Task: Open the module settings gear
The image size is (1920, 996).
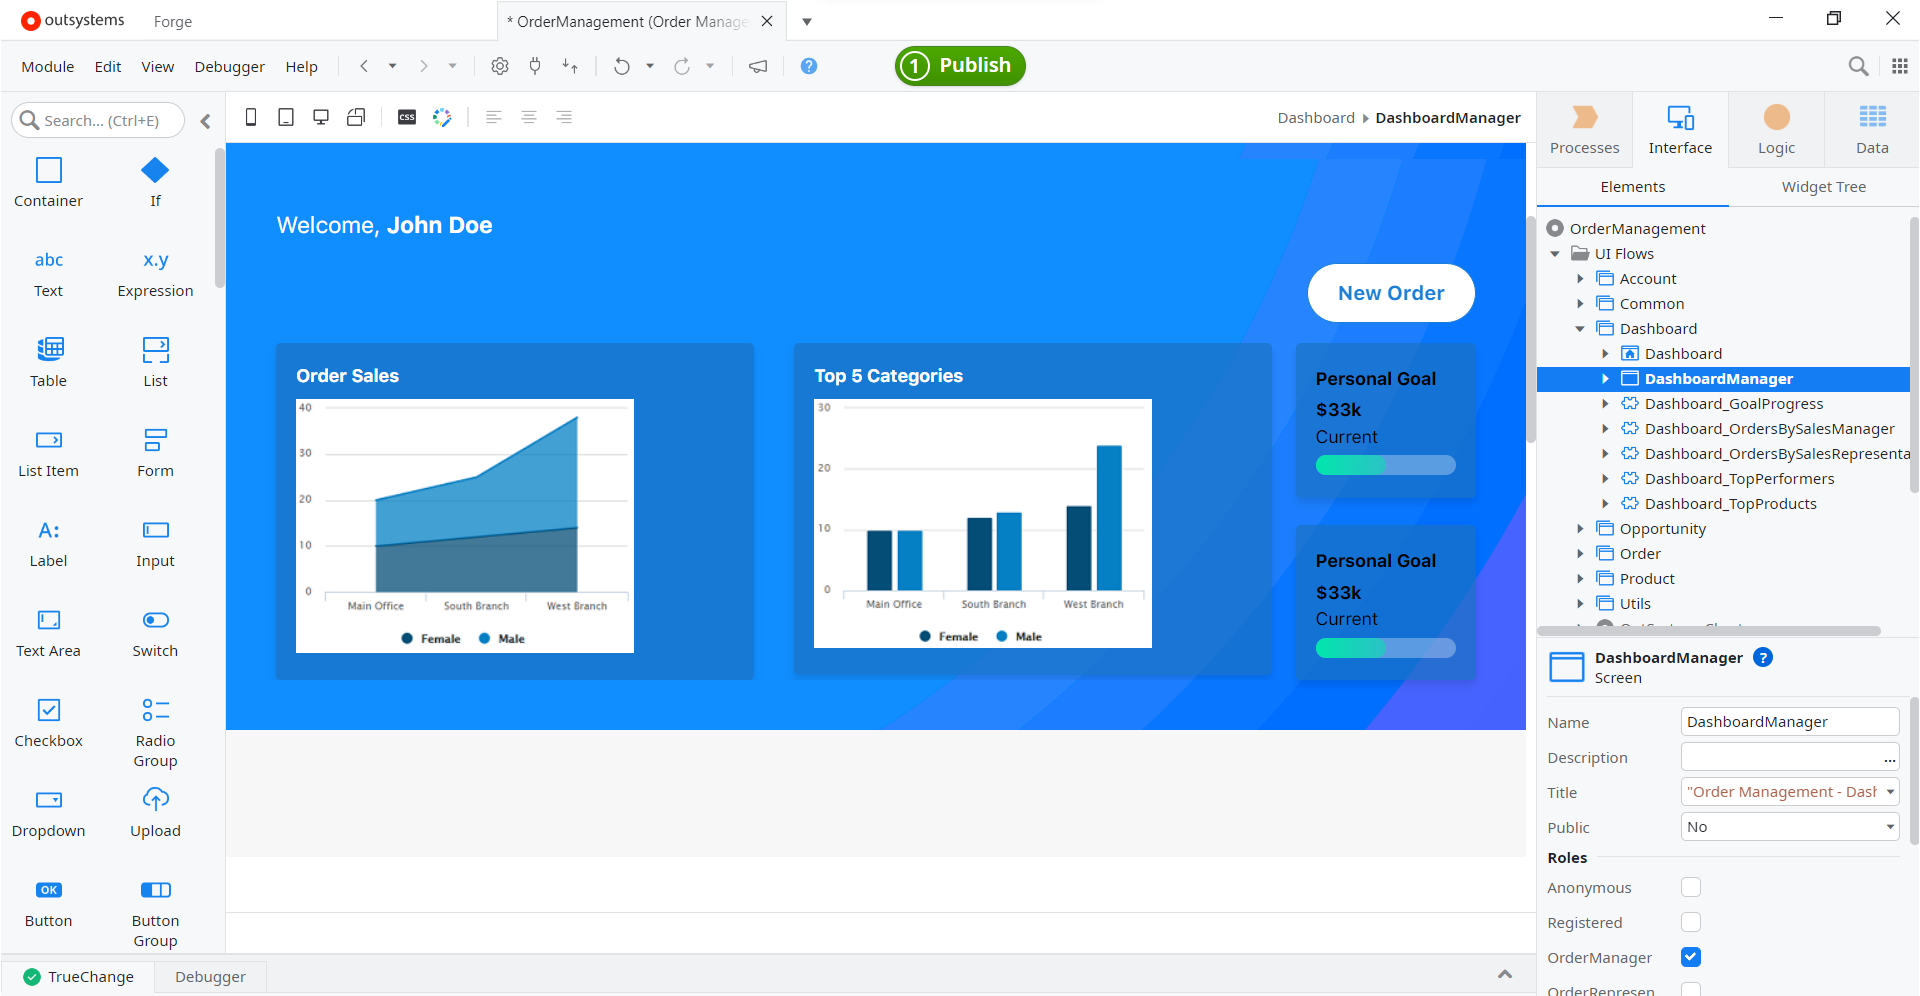Action: click(x=499, y=66)
